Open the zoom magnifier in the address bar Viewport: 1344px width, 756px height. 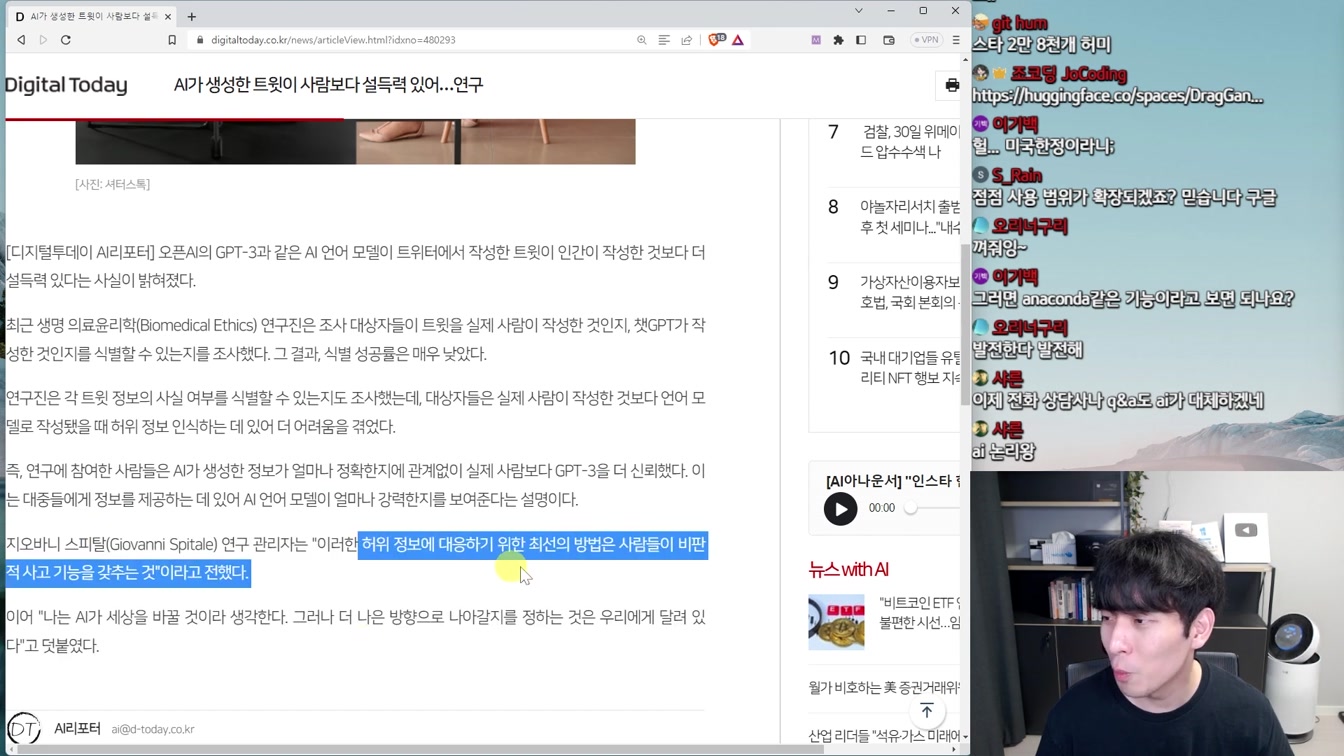(642, 40)
